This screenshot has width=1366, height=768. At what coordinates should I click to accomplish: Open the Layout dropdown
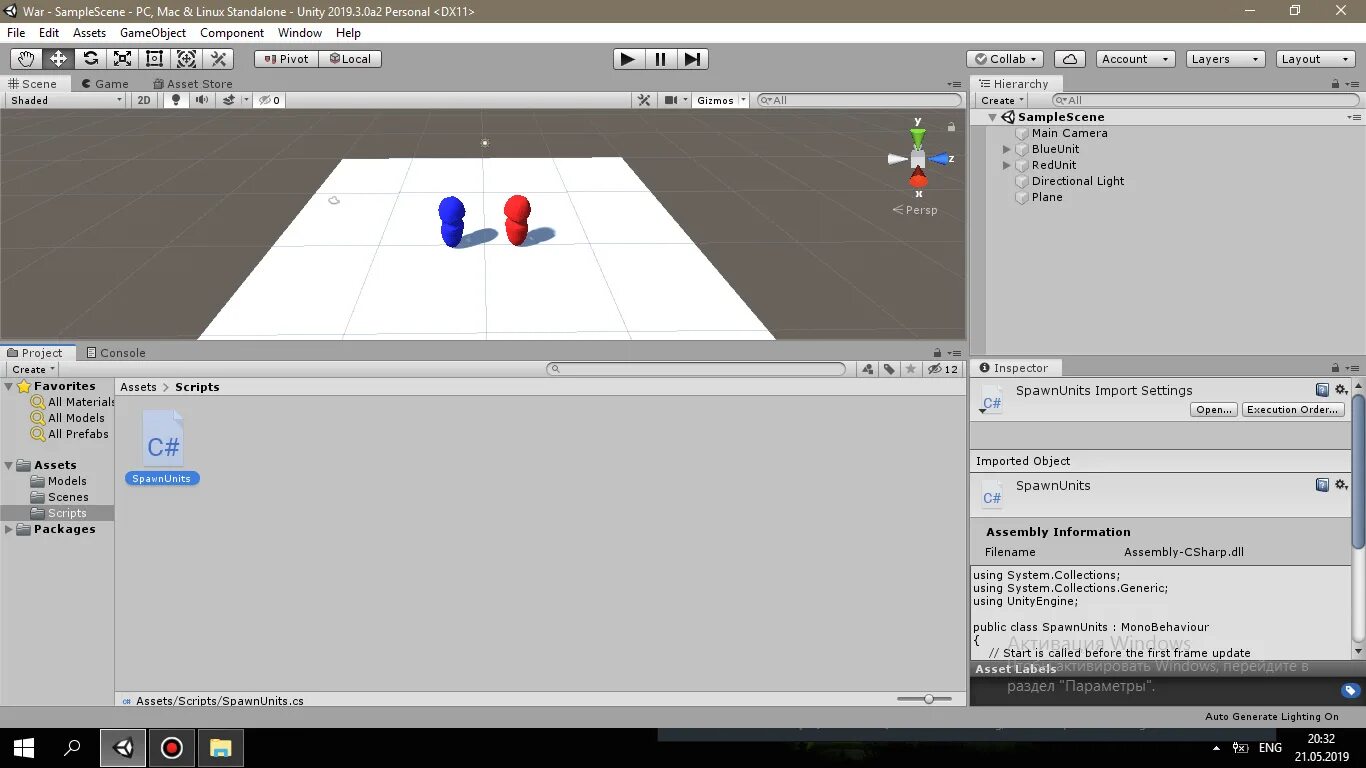(x=1315, y=59)
